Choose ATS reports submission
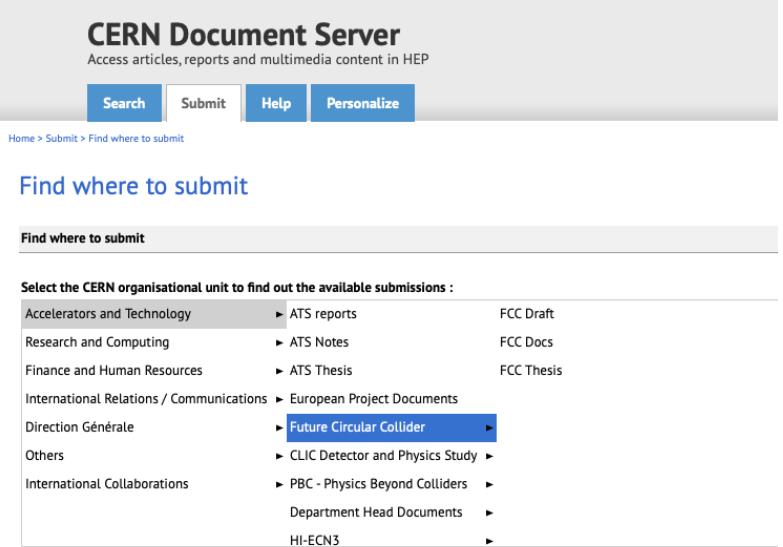The height and width of the screenshot is (547, 783). click(323, 314)
